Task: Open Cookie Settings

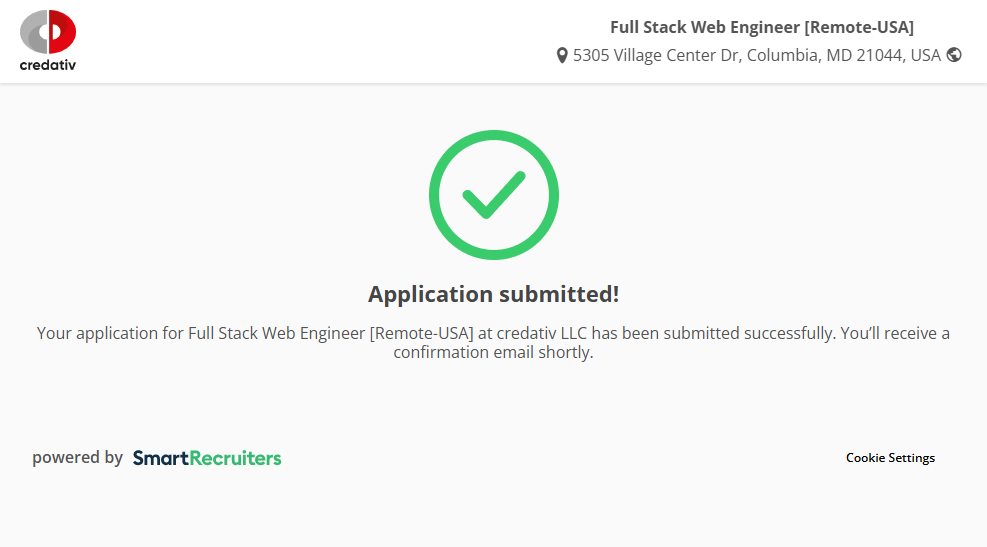Action: click(x=890, y=458)
